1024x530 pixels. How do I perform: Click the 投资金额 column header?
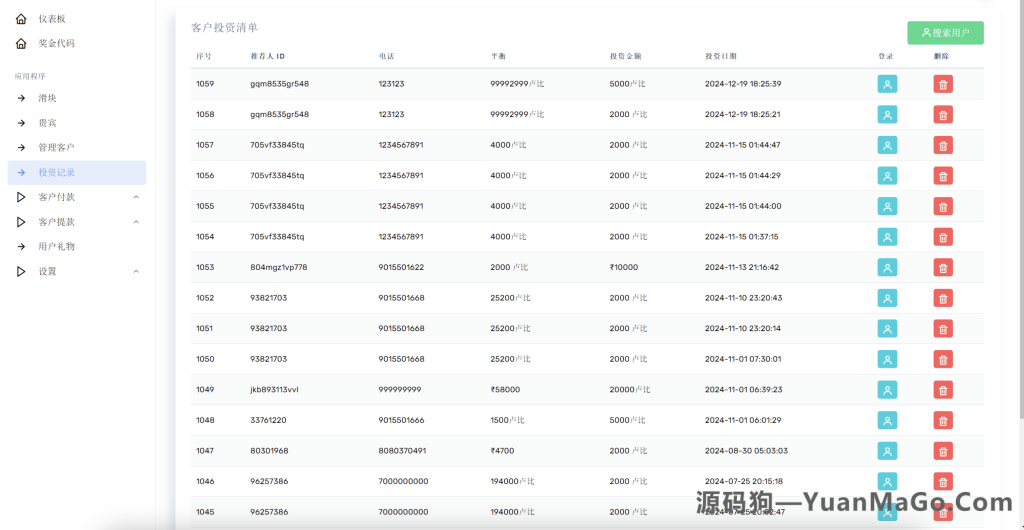[x=626, y=56]
